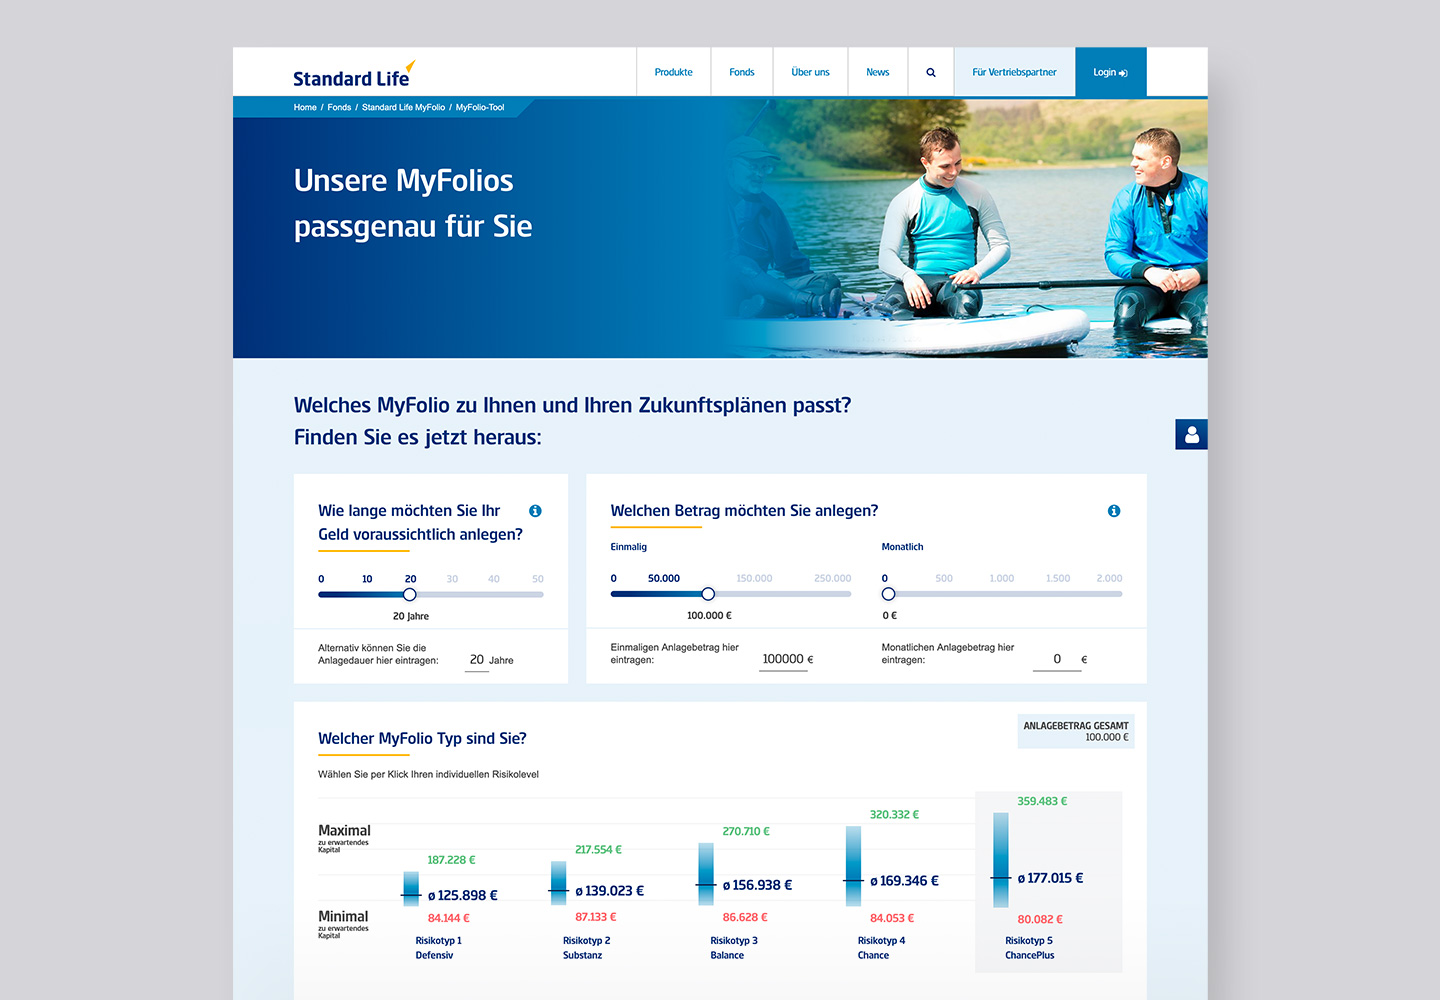Select Risikotyp 5 ChancePlus
The image size is (1440, 1000).
1030,948
